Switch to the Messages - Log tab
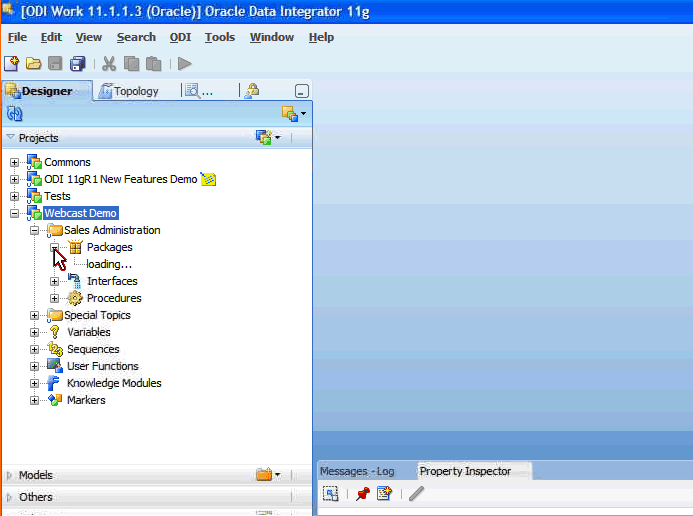The image size is (693, 516). click(x=357, y=471)
